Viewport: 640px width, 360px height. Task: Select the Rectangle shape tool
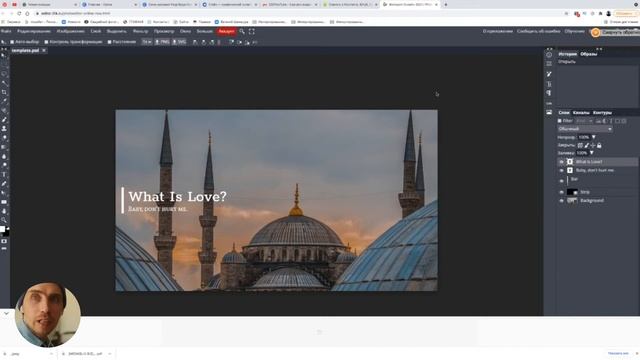pos(4,202)
